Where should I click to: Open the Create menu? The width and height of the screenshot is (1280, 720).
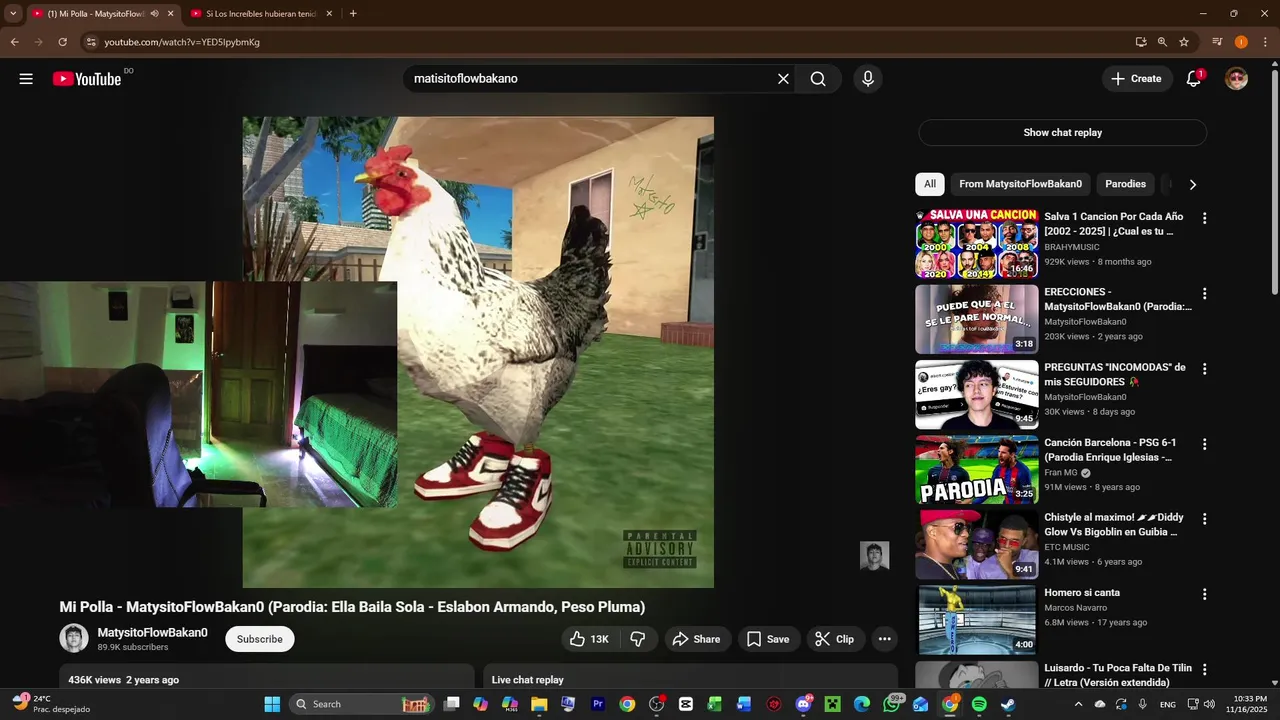(x=1137, y=79)
